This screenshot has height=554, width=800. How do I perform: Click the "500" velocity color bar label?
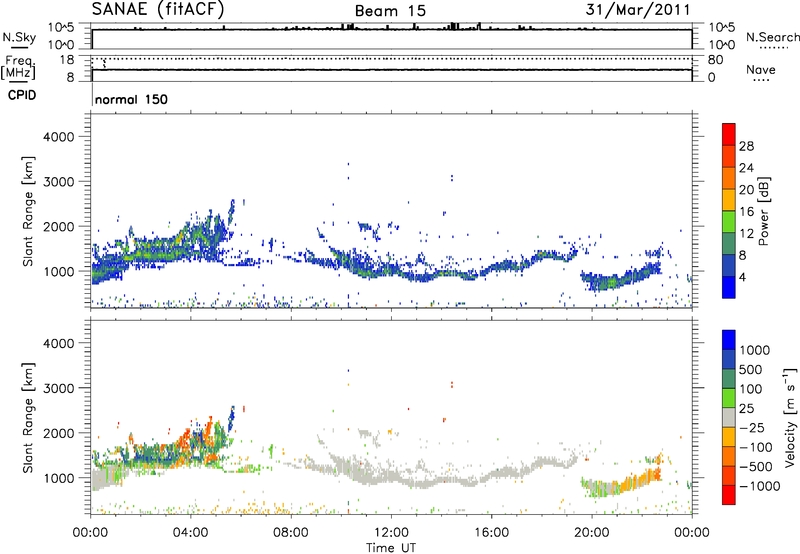click(x=751, y=370)
